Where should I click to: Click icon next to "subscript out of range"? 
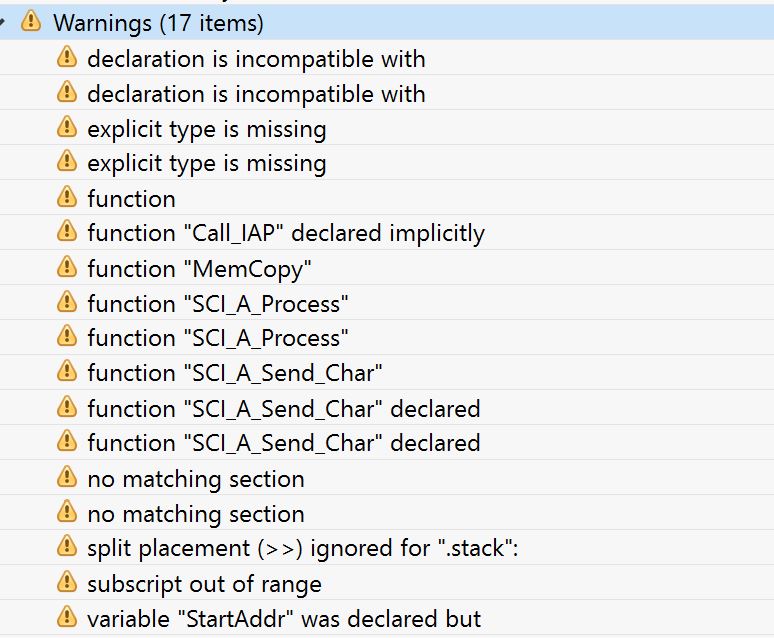coord(67,582)
